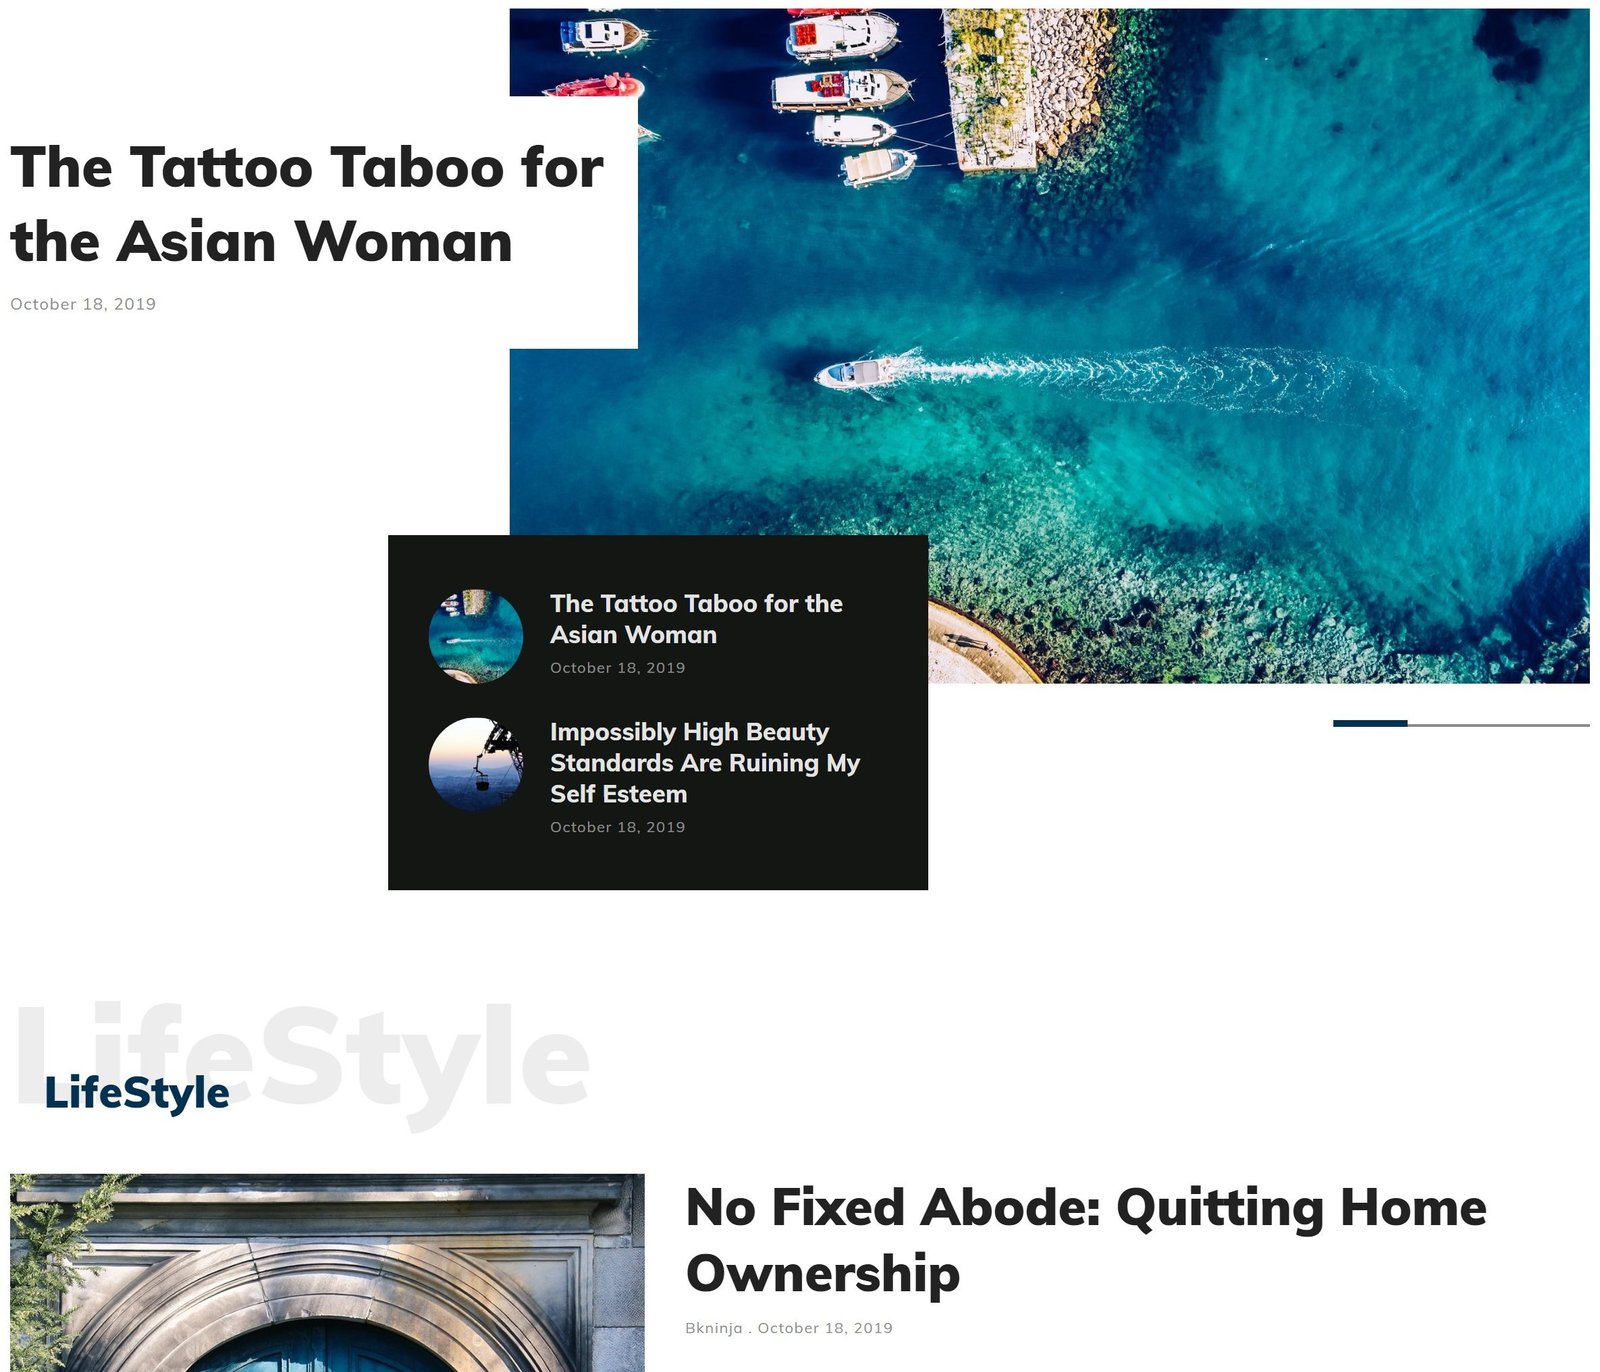Open Impossibly High Beauty Standards article title
The height and width of the screenshot is (1372, 1600).
pyautogui.click(x=705, y=763)
